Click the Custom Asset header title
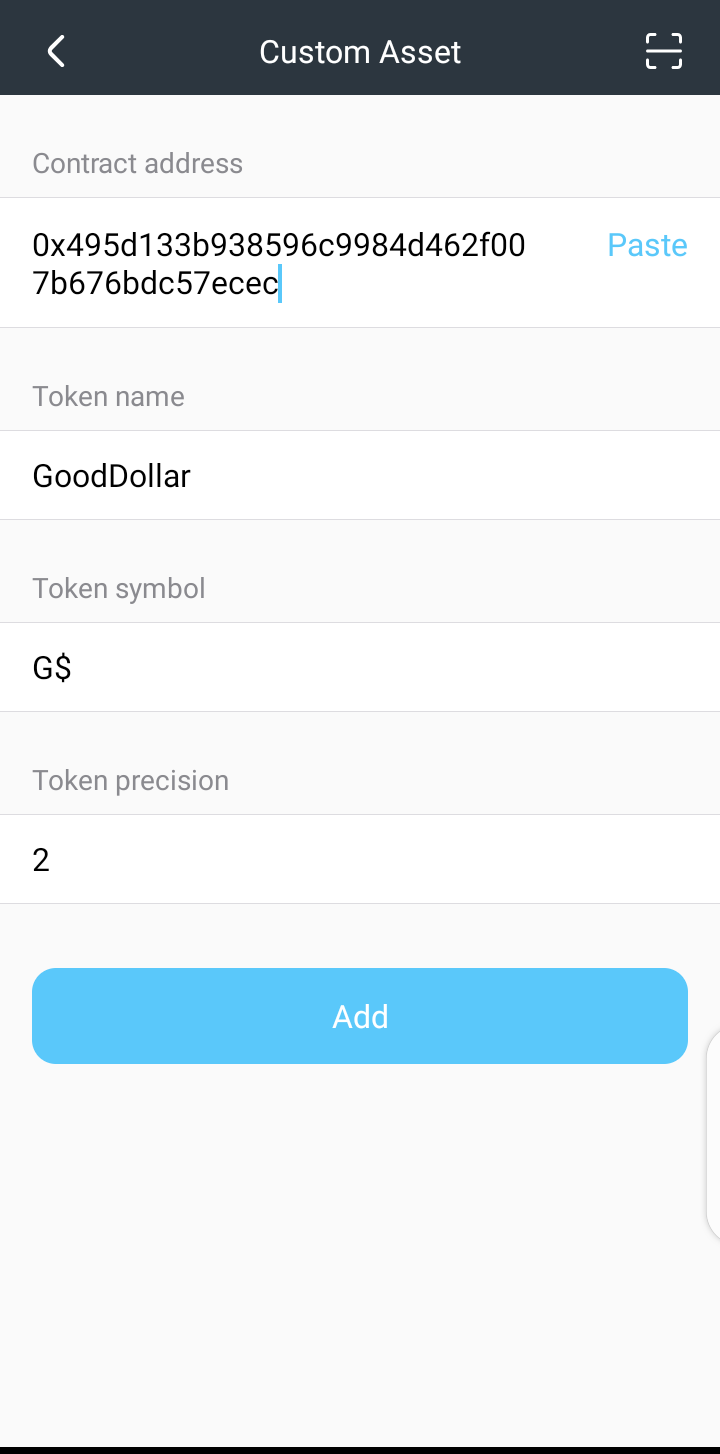Viewport: 720px width, 1454px height. pos(360,52)
